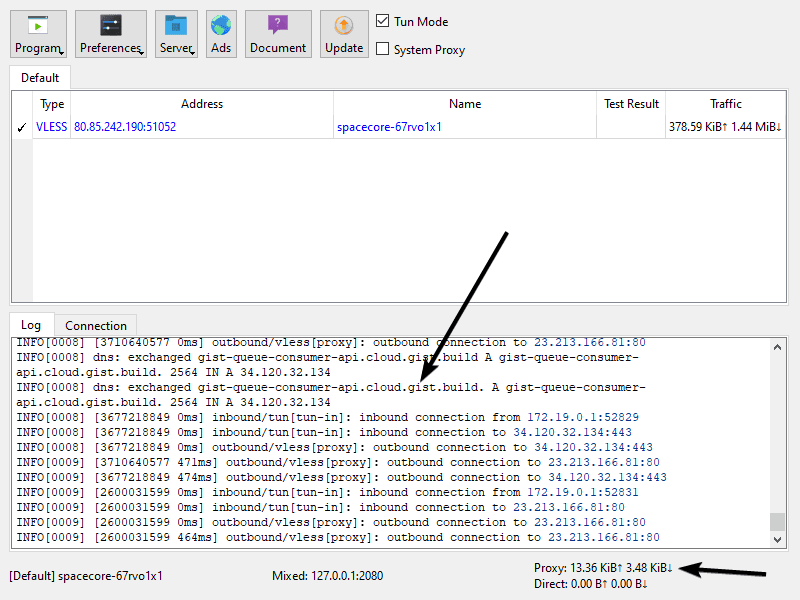800x600 pixels.
Task: Select the Log tab
Action: 31,325
